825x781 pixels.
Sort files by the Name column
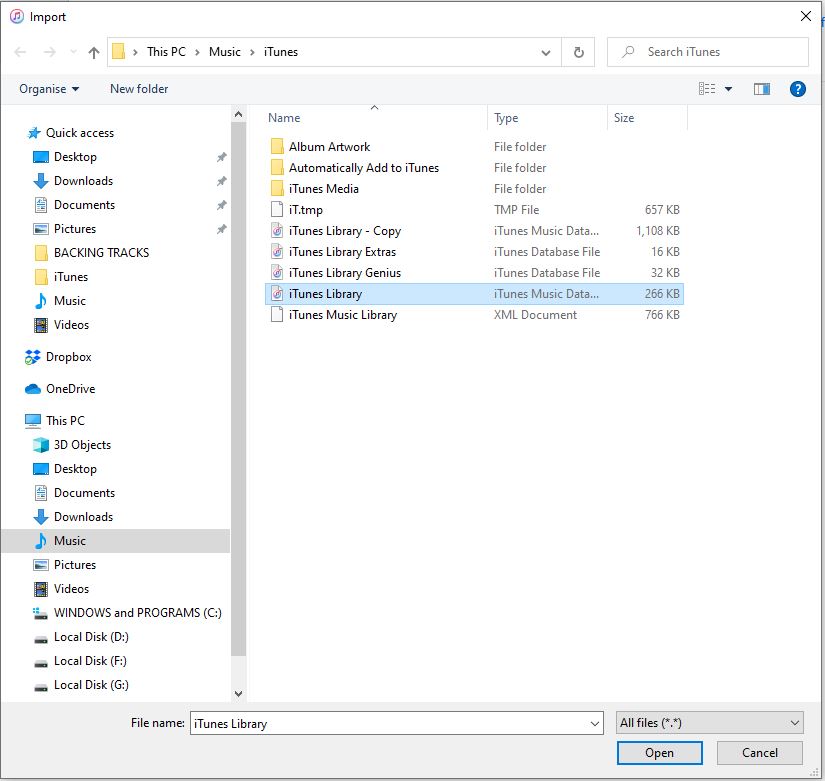pos(376,118)
